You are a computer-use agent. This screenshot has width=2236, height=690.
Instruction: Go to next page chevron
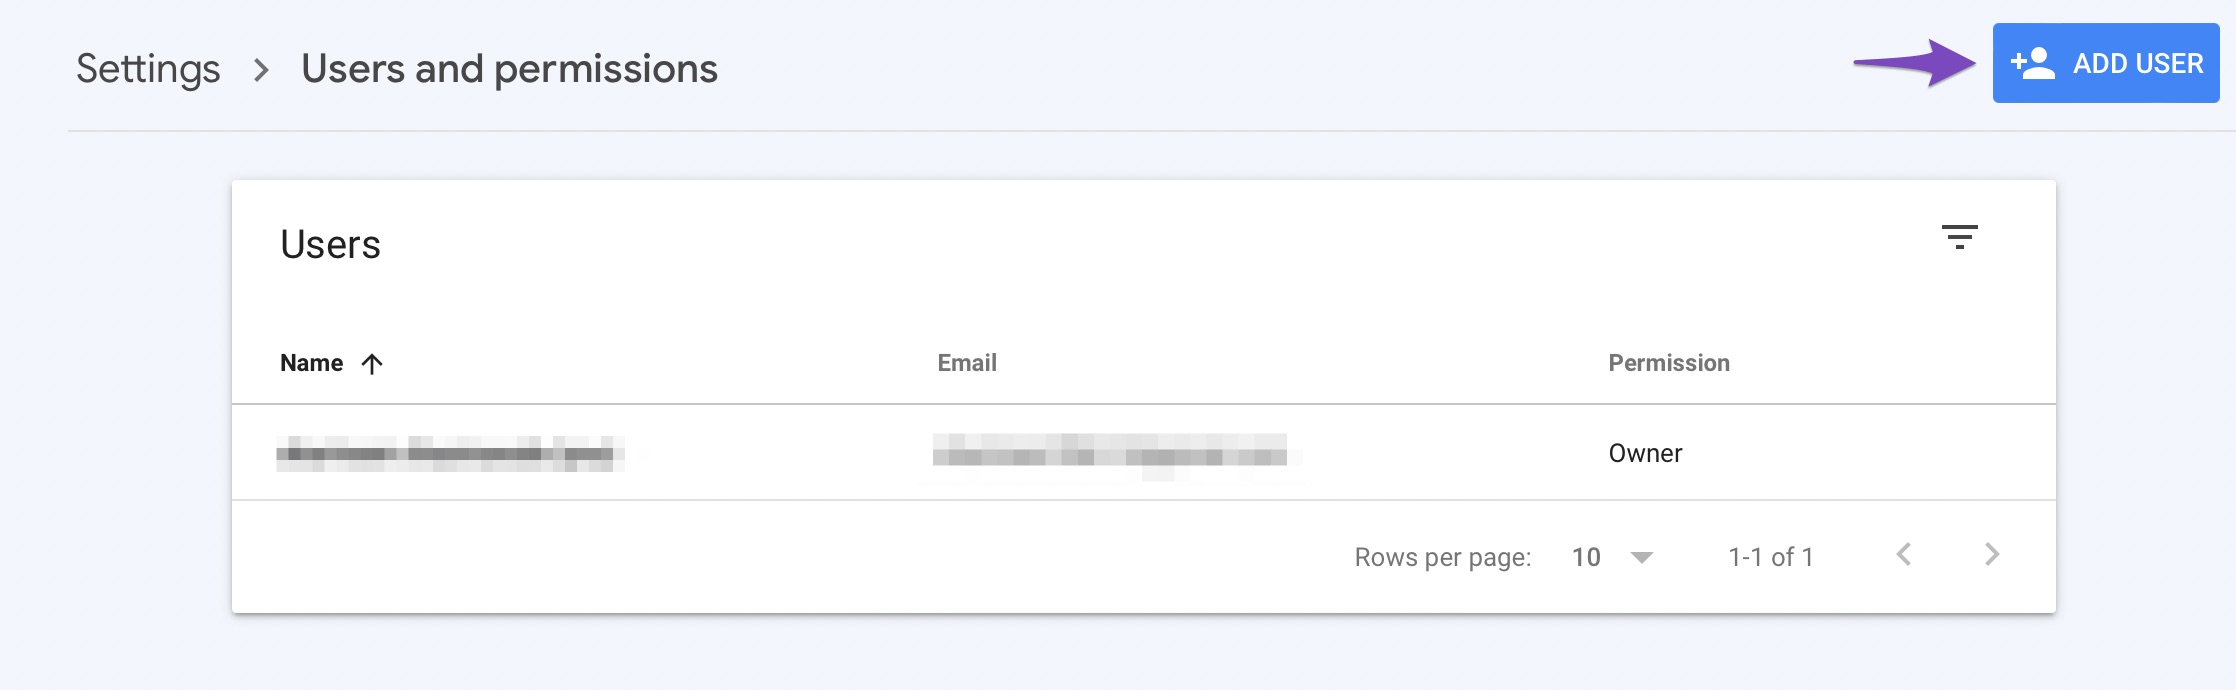pos(1991,555)
